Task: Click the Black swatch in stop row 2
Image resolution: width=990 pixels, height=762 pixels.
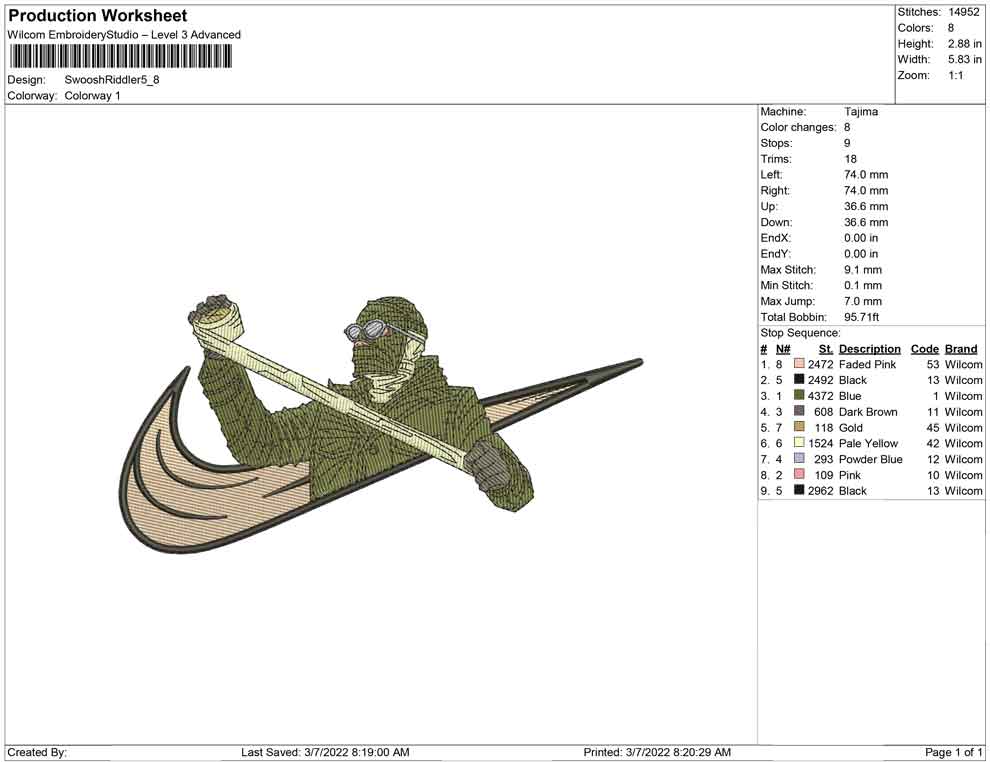Action: click(x=799, y=379)
